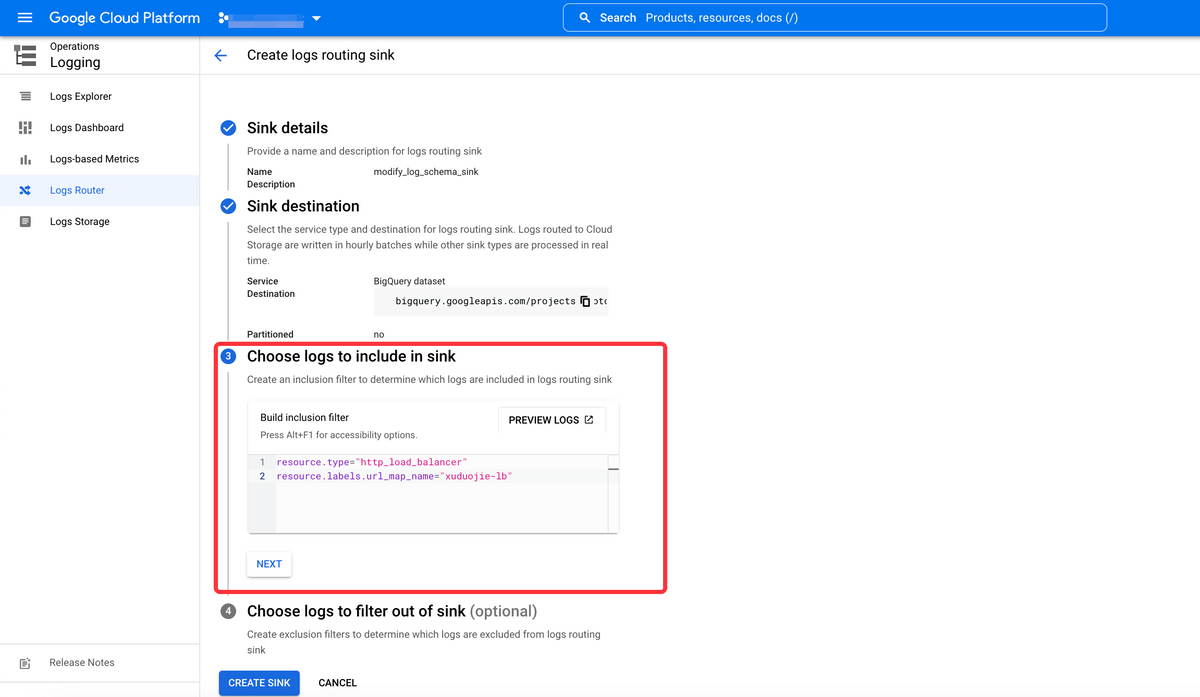Image resolution: width=1200 pixels, height=697 pixels.
Task: Expand the Sink details step header
Action: [x=287, y=128]
